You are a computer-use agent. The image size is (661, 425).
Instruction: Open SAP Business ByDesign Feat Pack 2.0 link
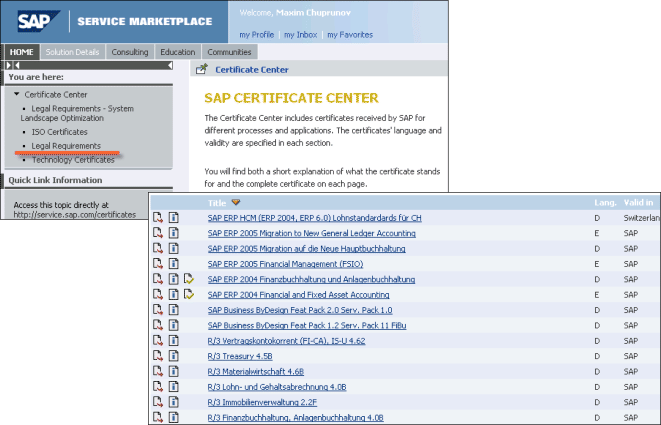tap(300, 310)
